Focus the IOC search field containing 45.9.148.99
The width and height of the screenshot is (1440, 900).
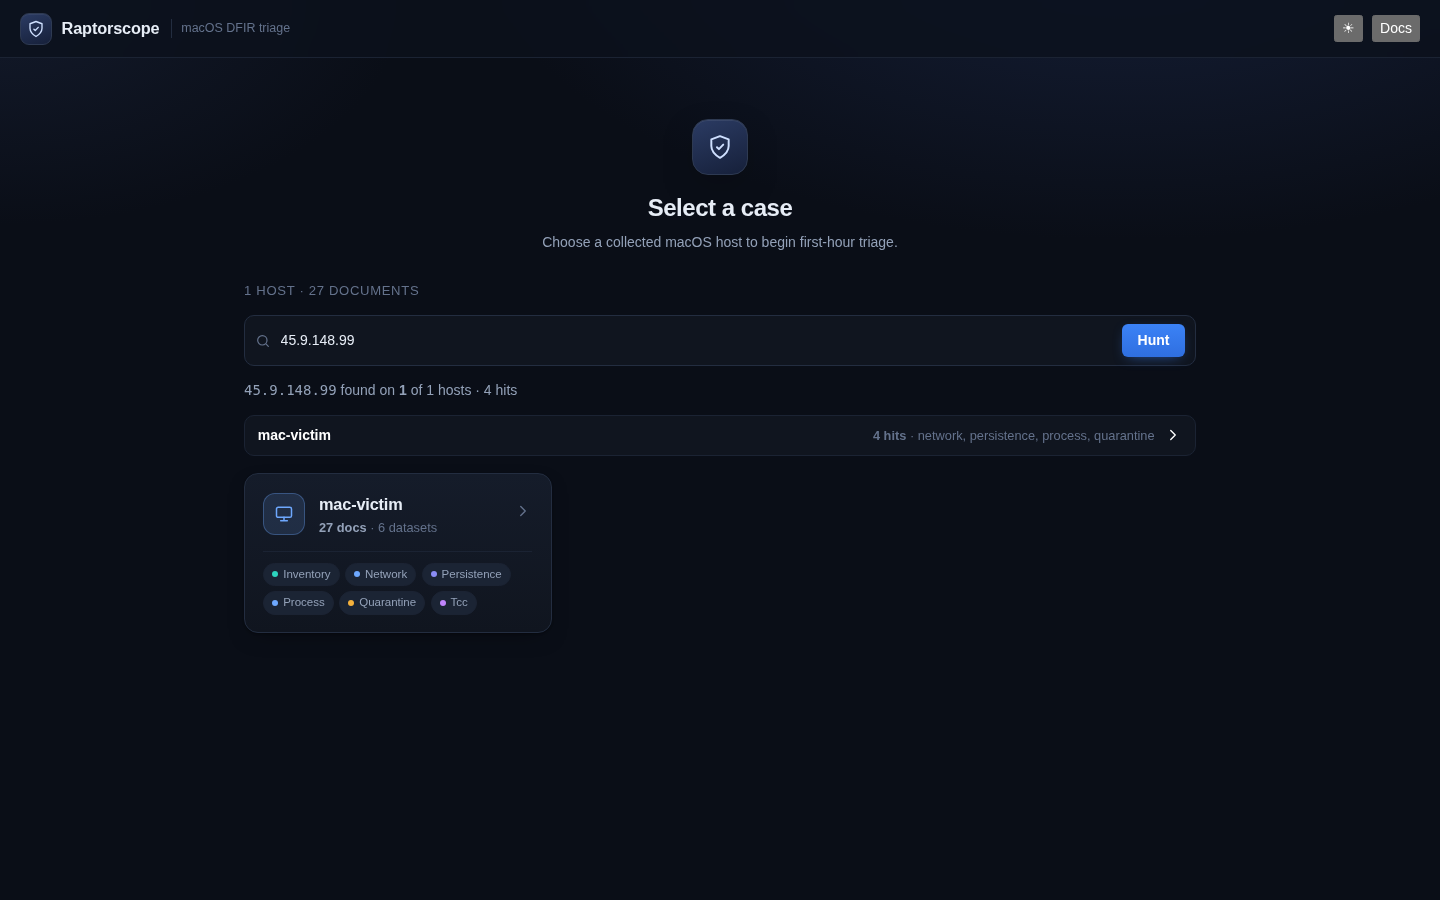click(x=695, y=340)
